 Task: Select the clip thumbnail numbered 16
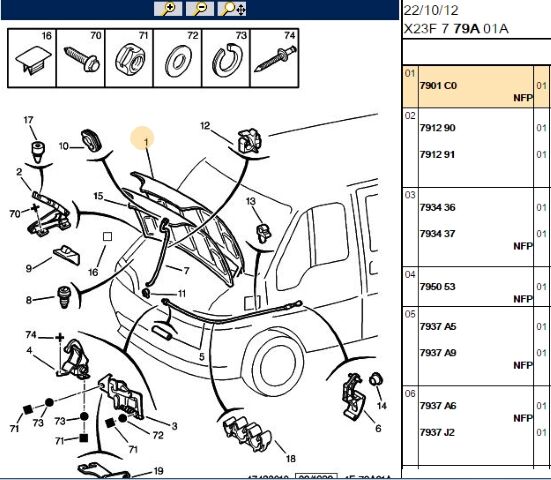coord(32,58)
